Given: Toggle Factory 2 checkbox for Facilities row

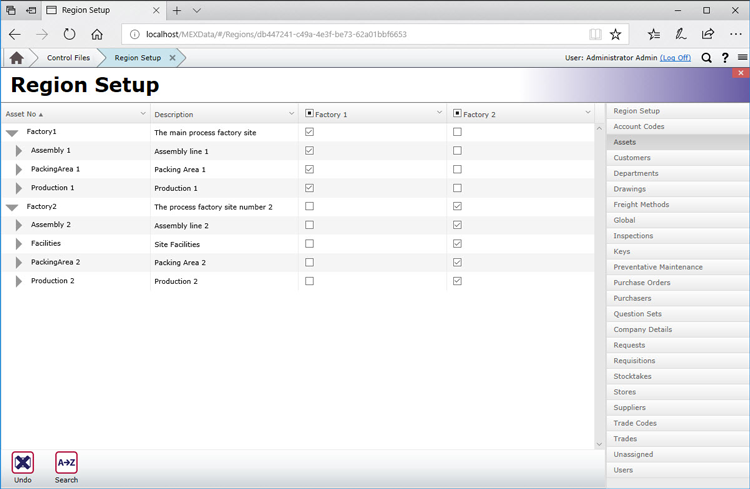Looking at the screenshot, I should (x=457, y=244).
